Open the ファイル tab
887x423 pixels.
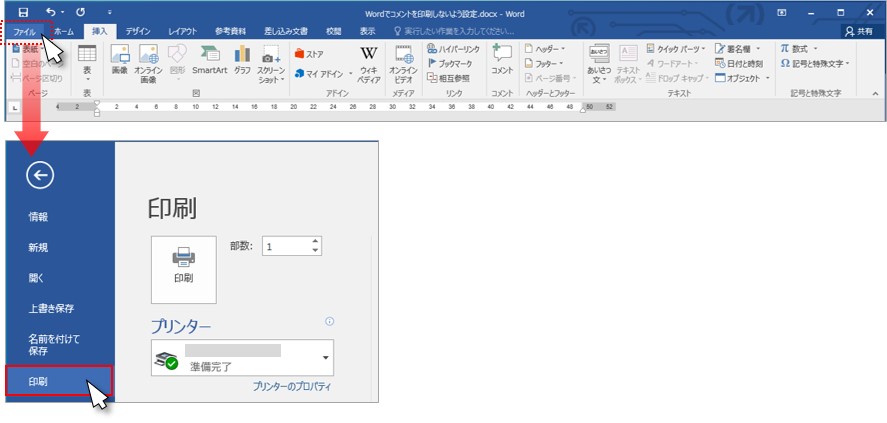(x=25, y=32)
